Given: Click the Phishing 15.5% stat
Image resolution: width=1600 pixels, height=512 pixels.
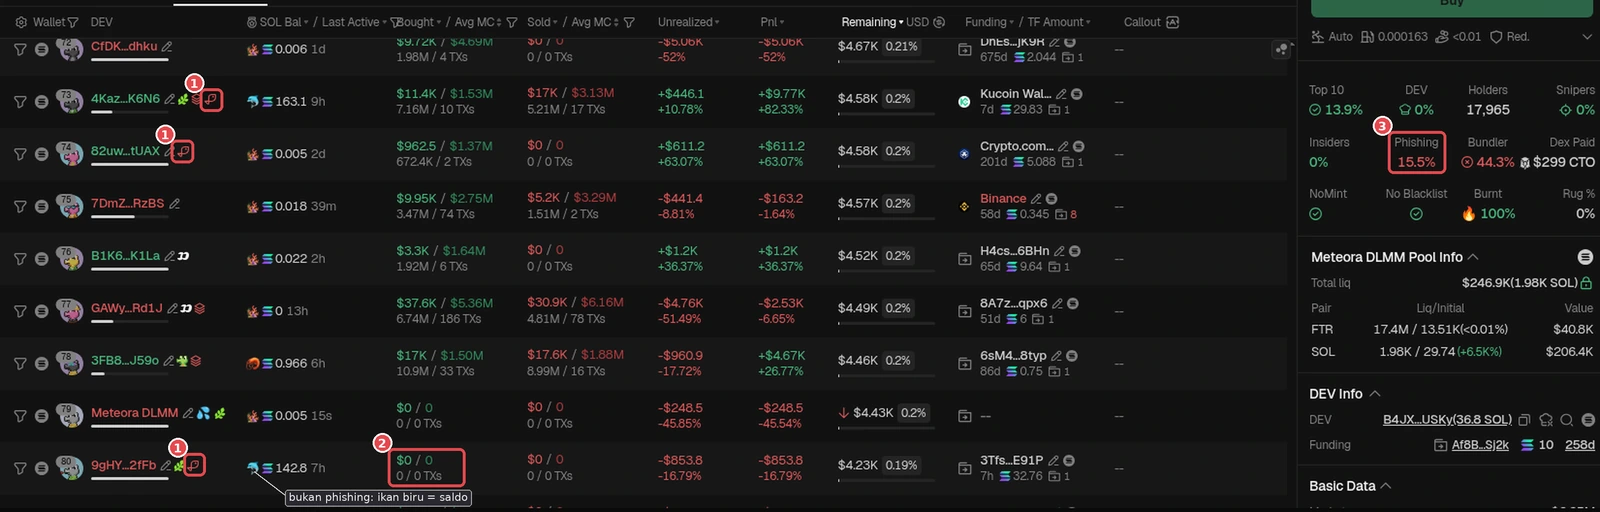Looking at the screenshot, I should pos(1416,152).
